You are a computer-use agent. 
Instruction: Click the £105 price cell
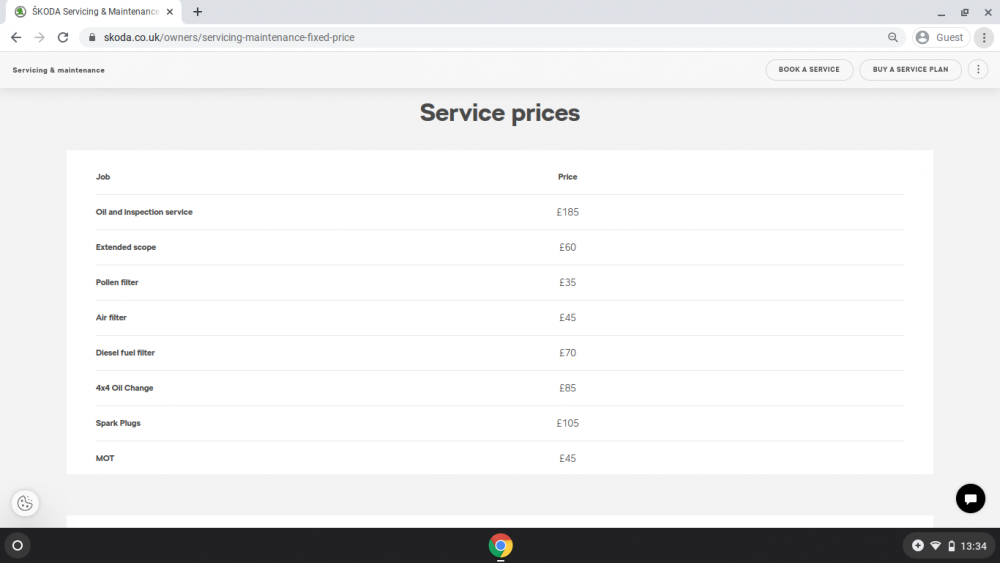point(568,423)
